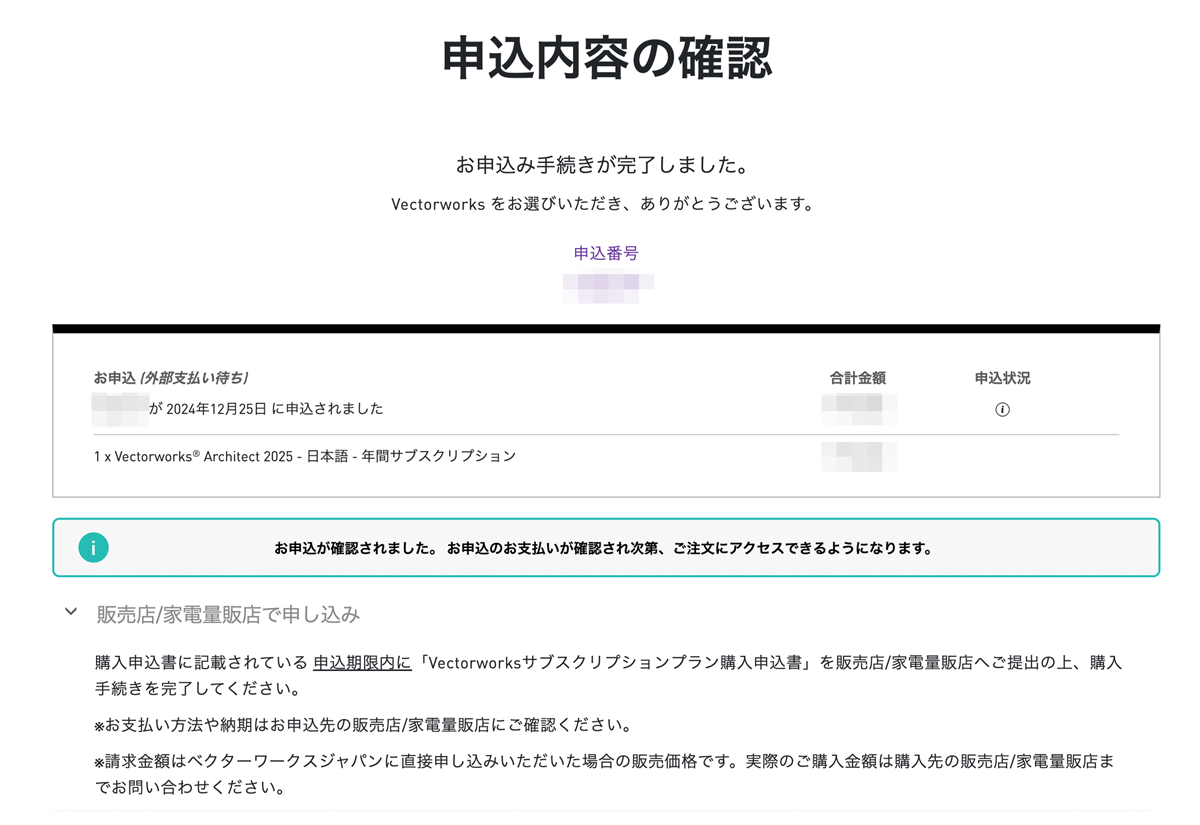Click the 申込番号 label

tap(606, 253)
